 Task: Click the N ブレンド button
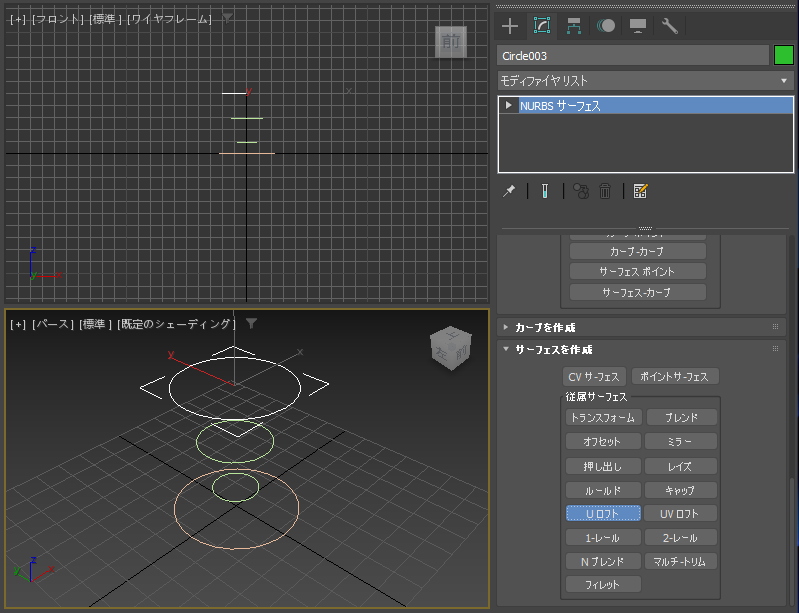[x=603, y=562]
